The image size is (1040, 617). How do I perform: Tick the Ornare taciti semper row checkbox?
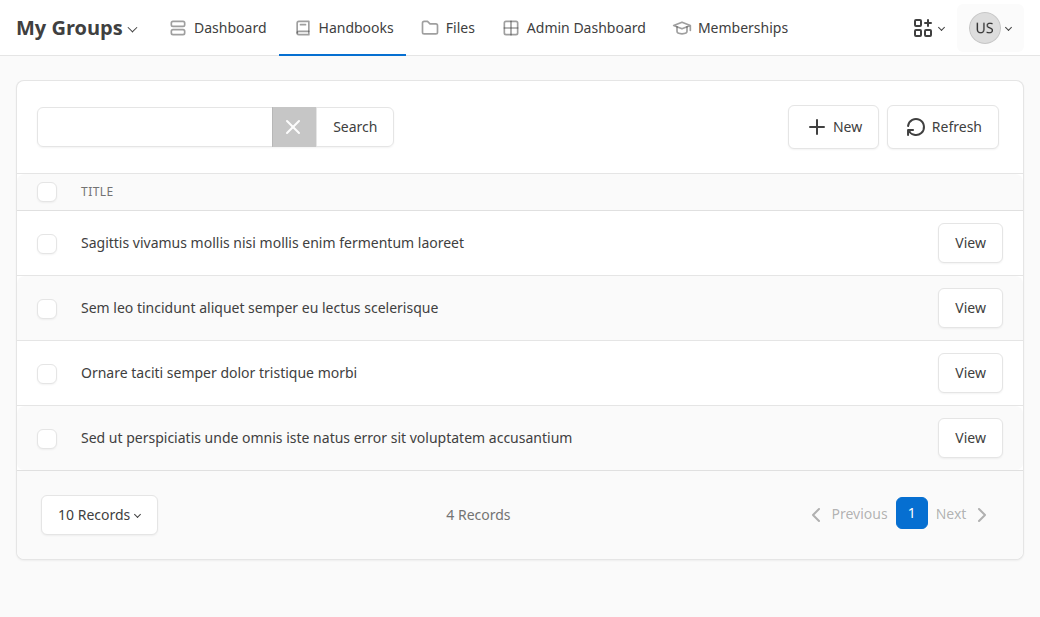[x=47, y=374]
